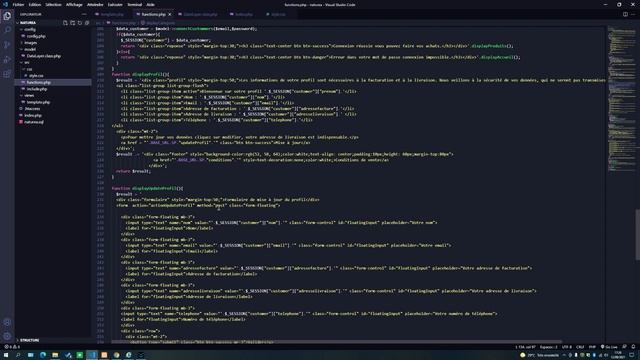640x360 pixels.
Task: Open the Edition menu
Action: coord(35,4)
